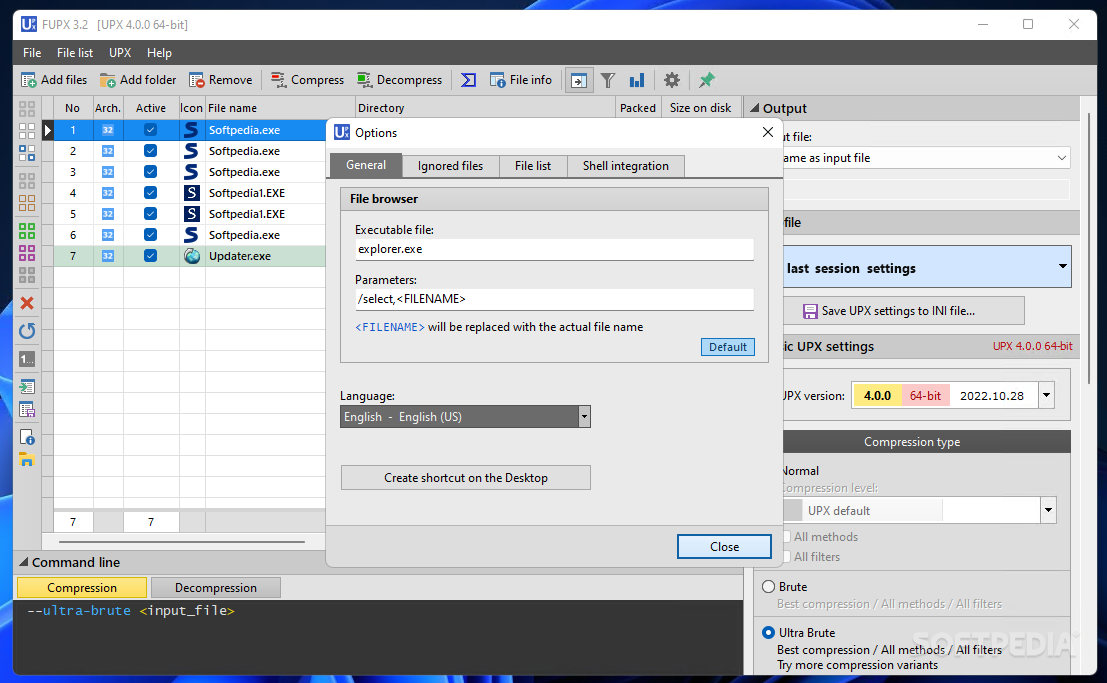Open the File list menu

(75, 53)
